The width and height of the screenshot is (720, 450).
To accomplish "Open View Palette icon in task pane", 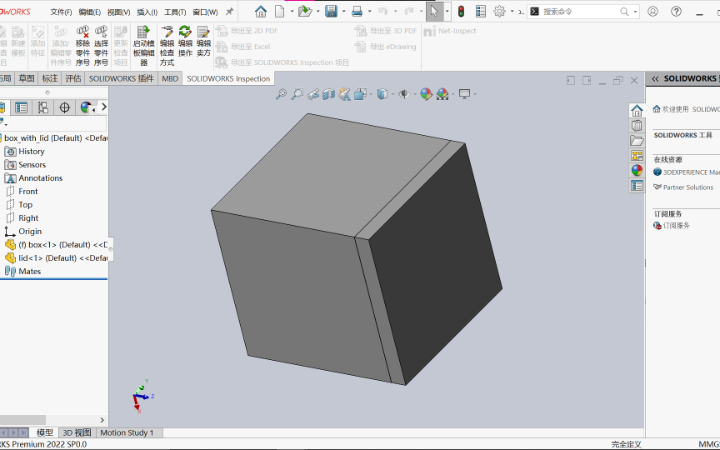I will 636,156.
